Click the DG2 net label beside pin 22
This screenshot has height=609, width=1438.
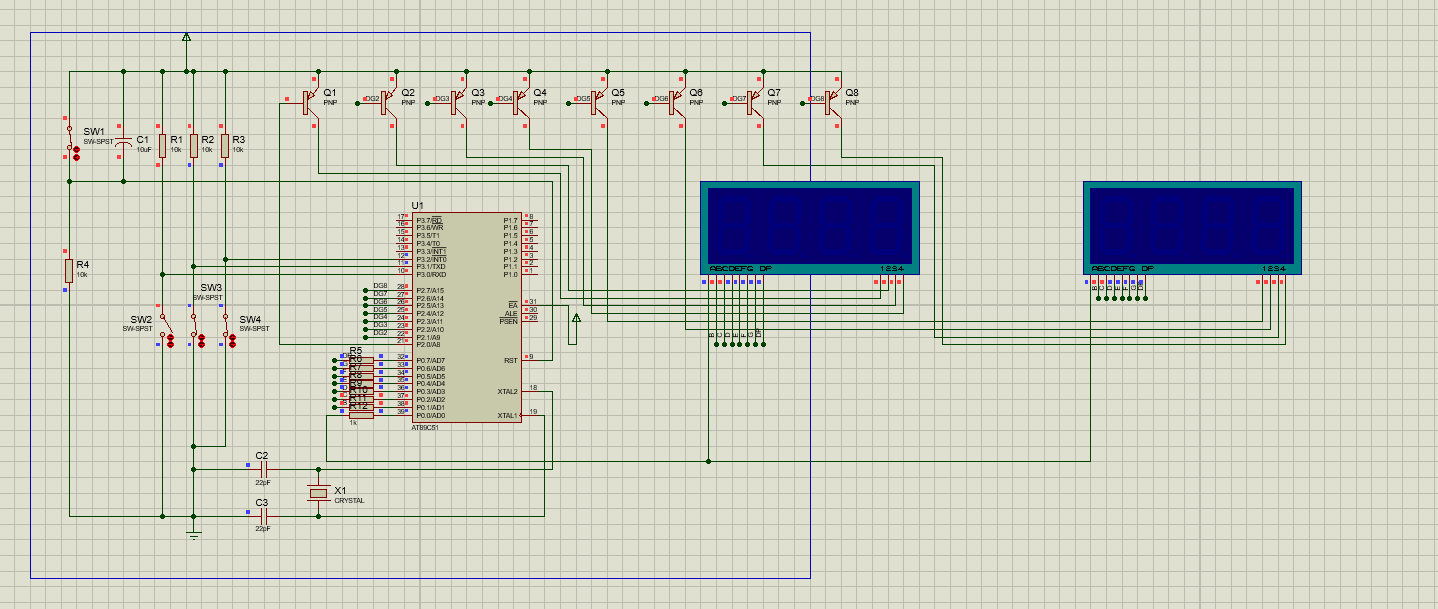tap(380, 332)
